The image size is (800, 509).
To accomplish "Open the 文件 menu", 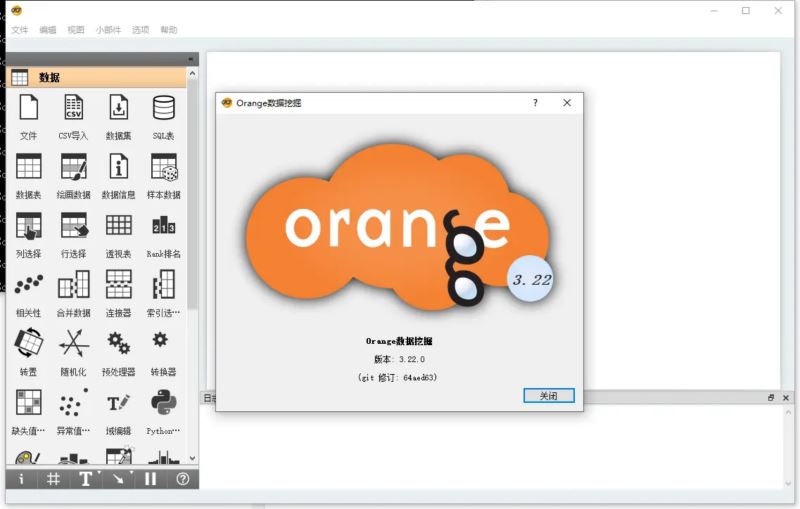I will [20, 30].
